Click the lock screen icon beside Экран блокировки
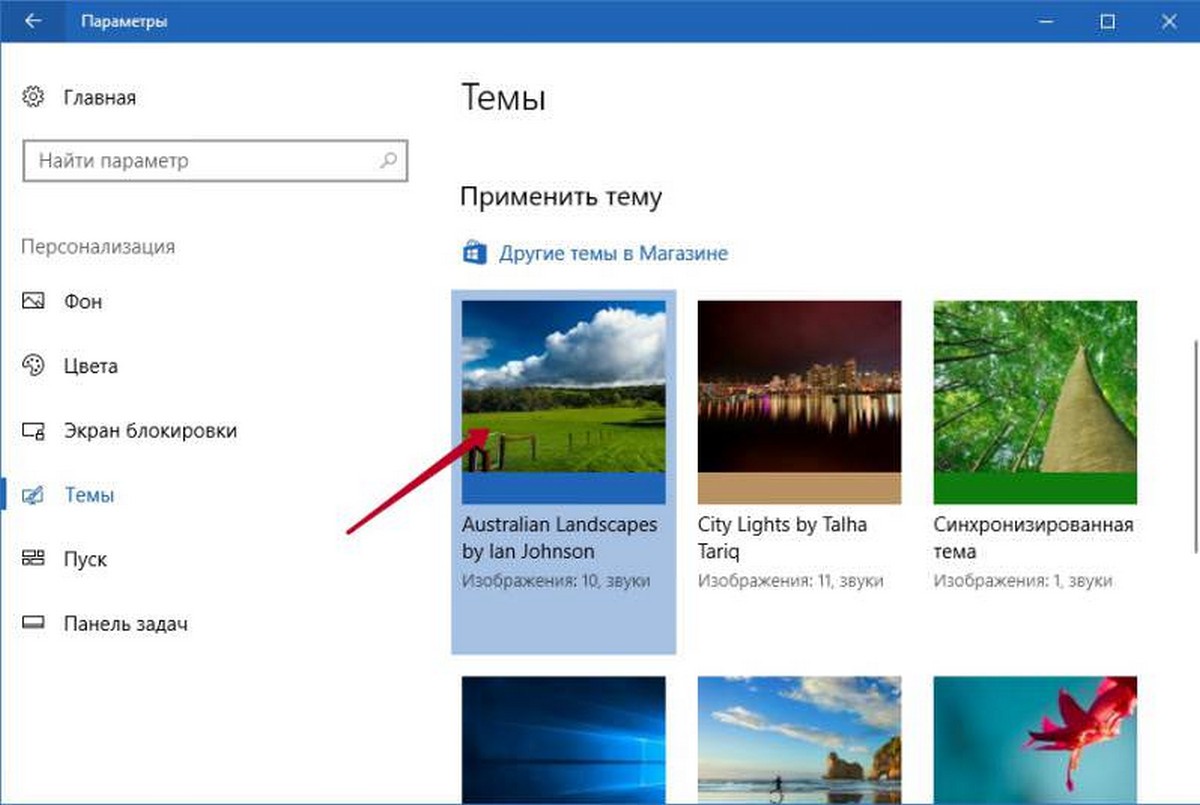The height and width of the screenshot is (805, 1200). 33,431
